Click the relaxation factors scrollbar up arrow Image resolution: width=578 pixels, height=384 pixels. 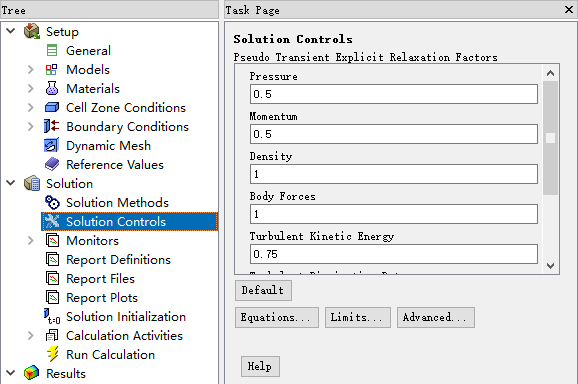(550, 73)
